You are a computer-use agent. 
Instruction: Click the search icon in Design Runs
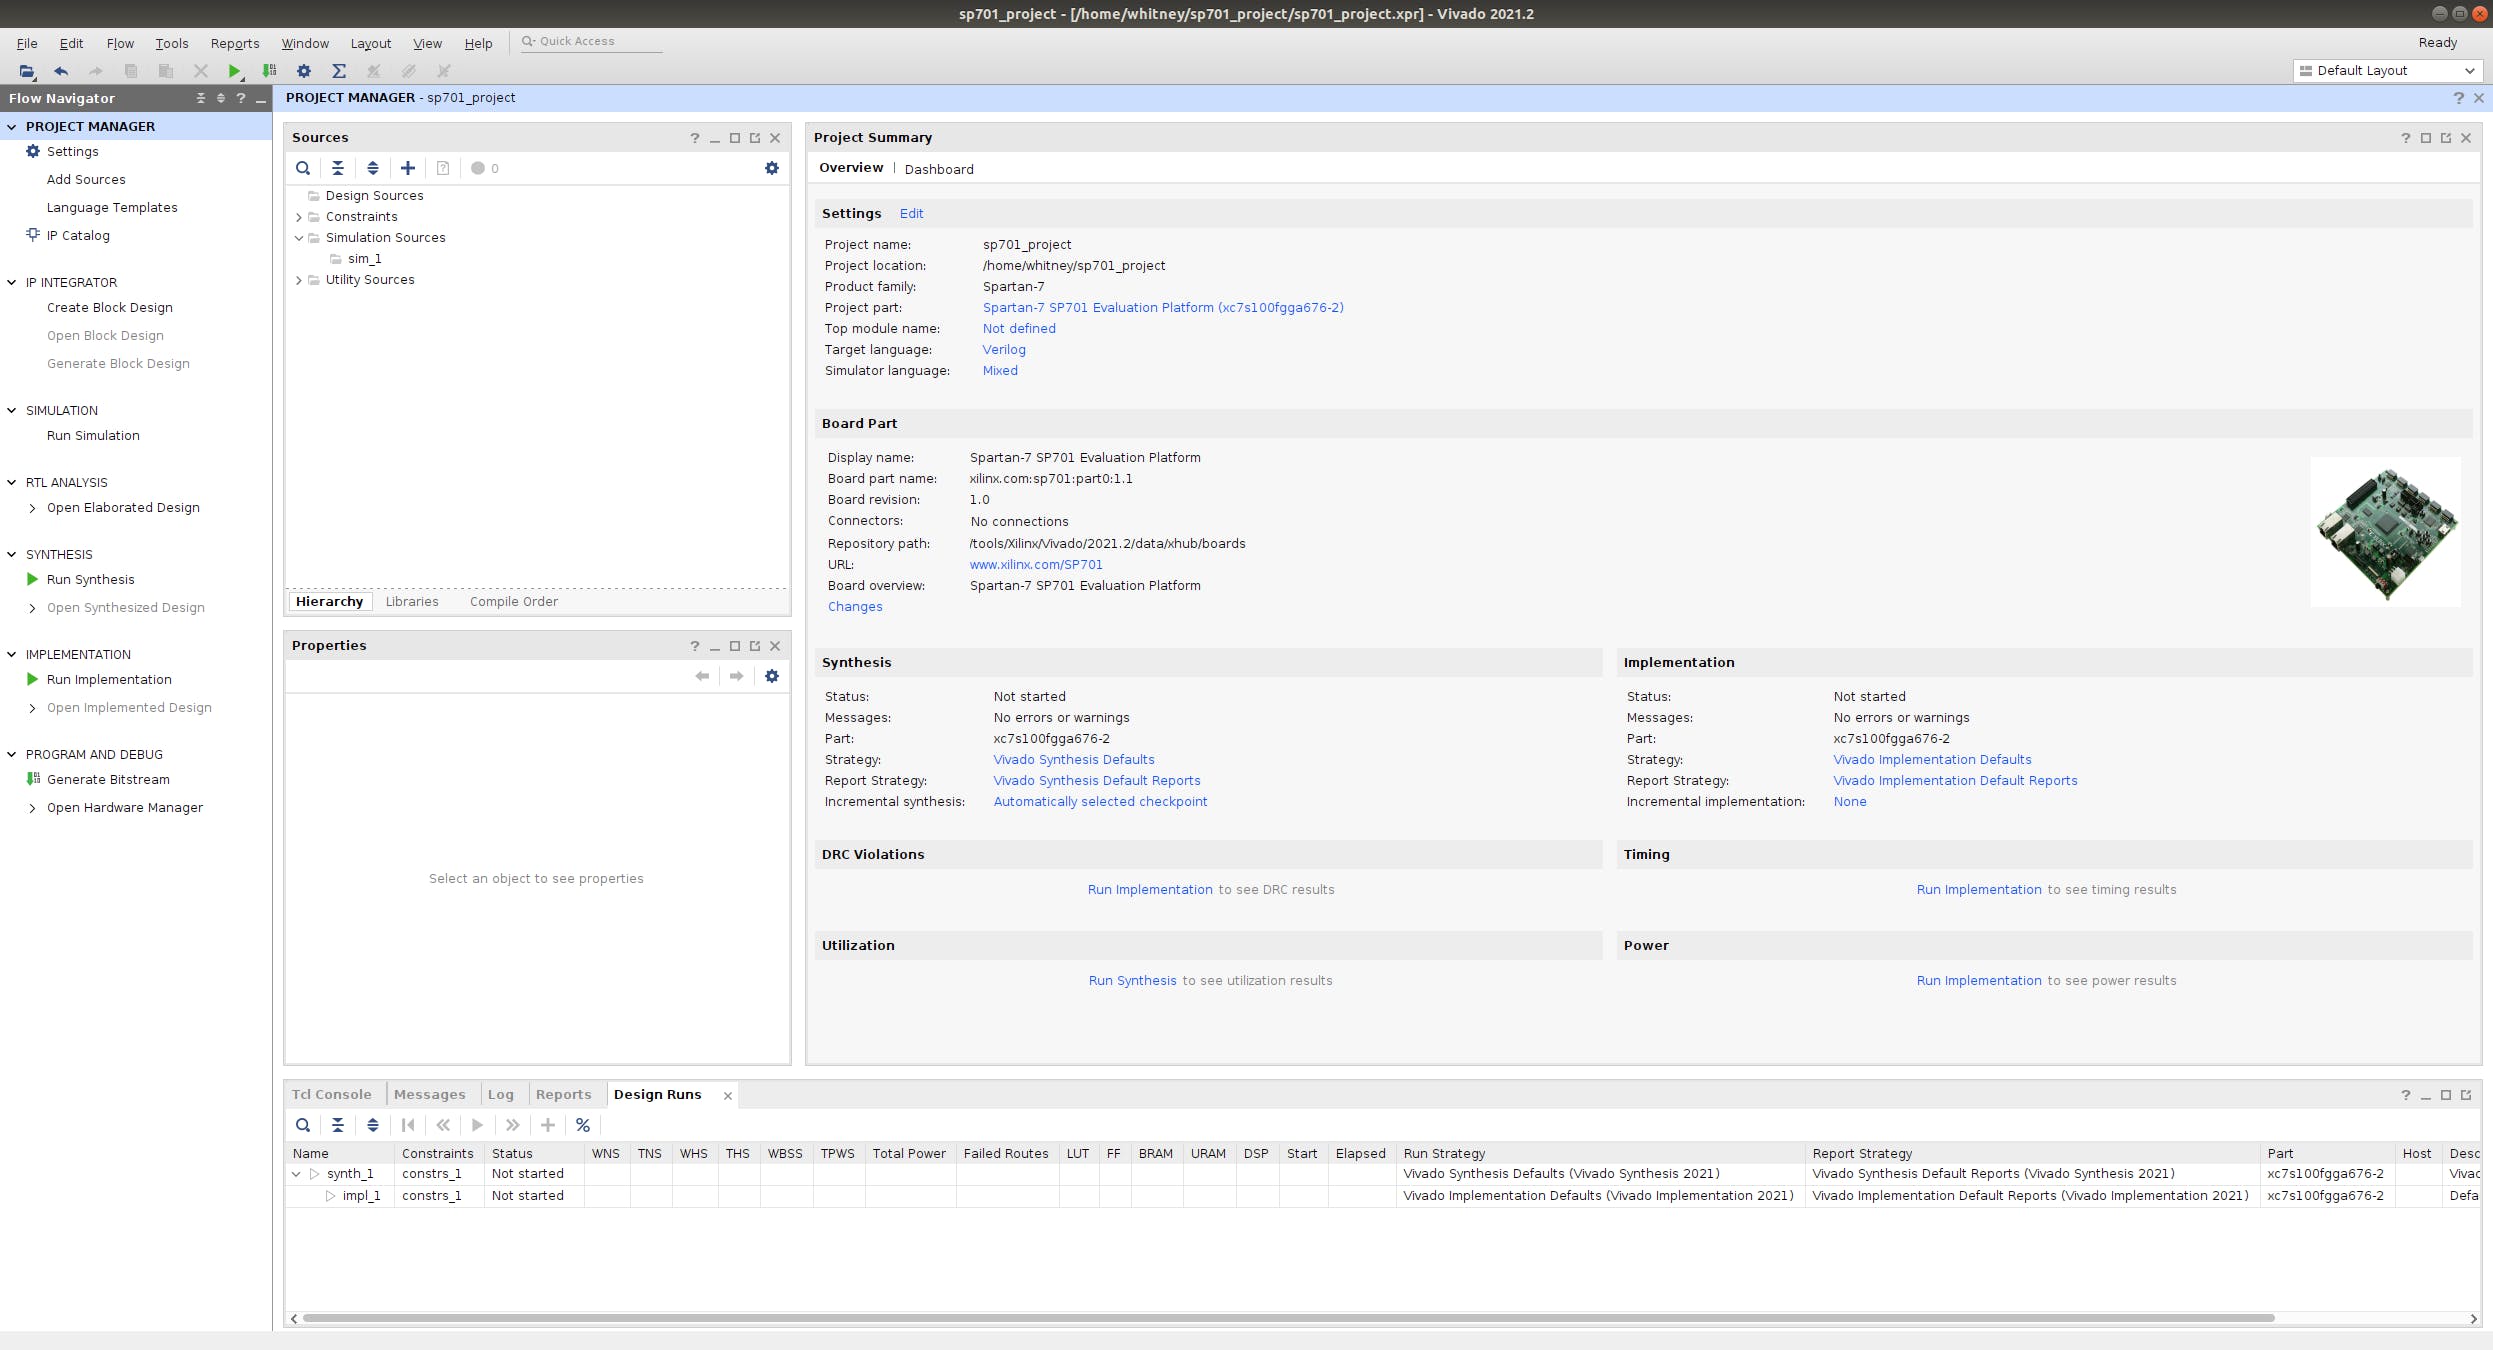pyautogui.click(x=303, y=1125)
